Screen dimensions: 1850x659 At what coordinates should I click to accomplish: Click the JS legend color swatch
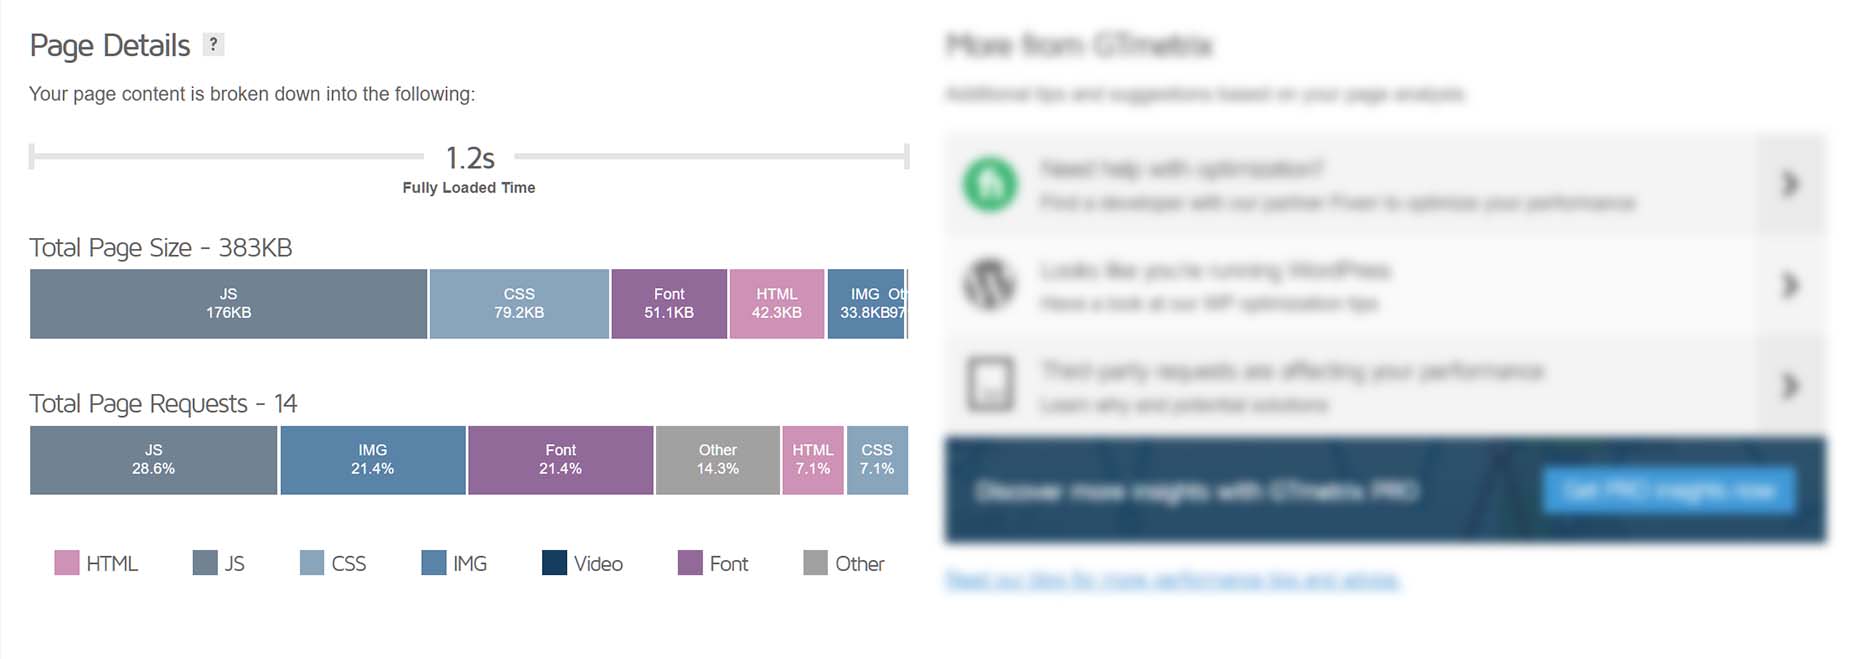coord(205,563)
